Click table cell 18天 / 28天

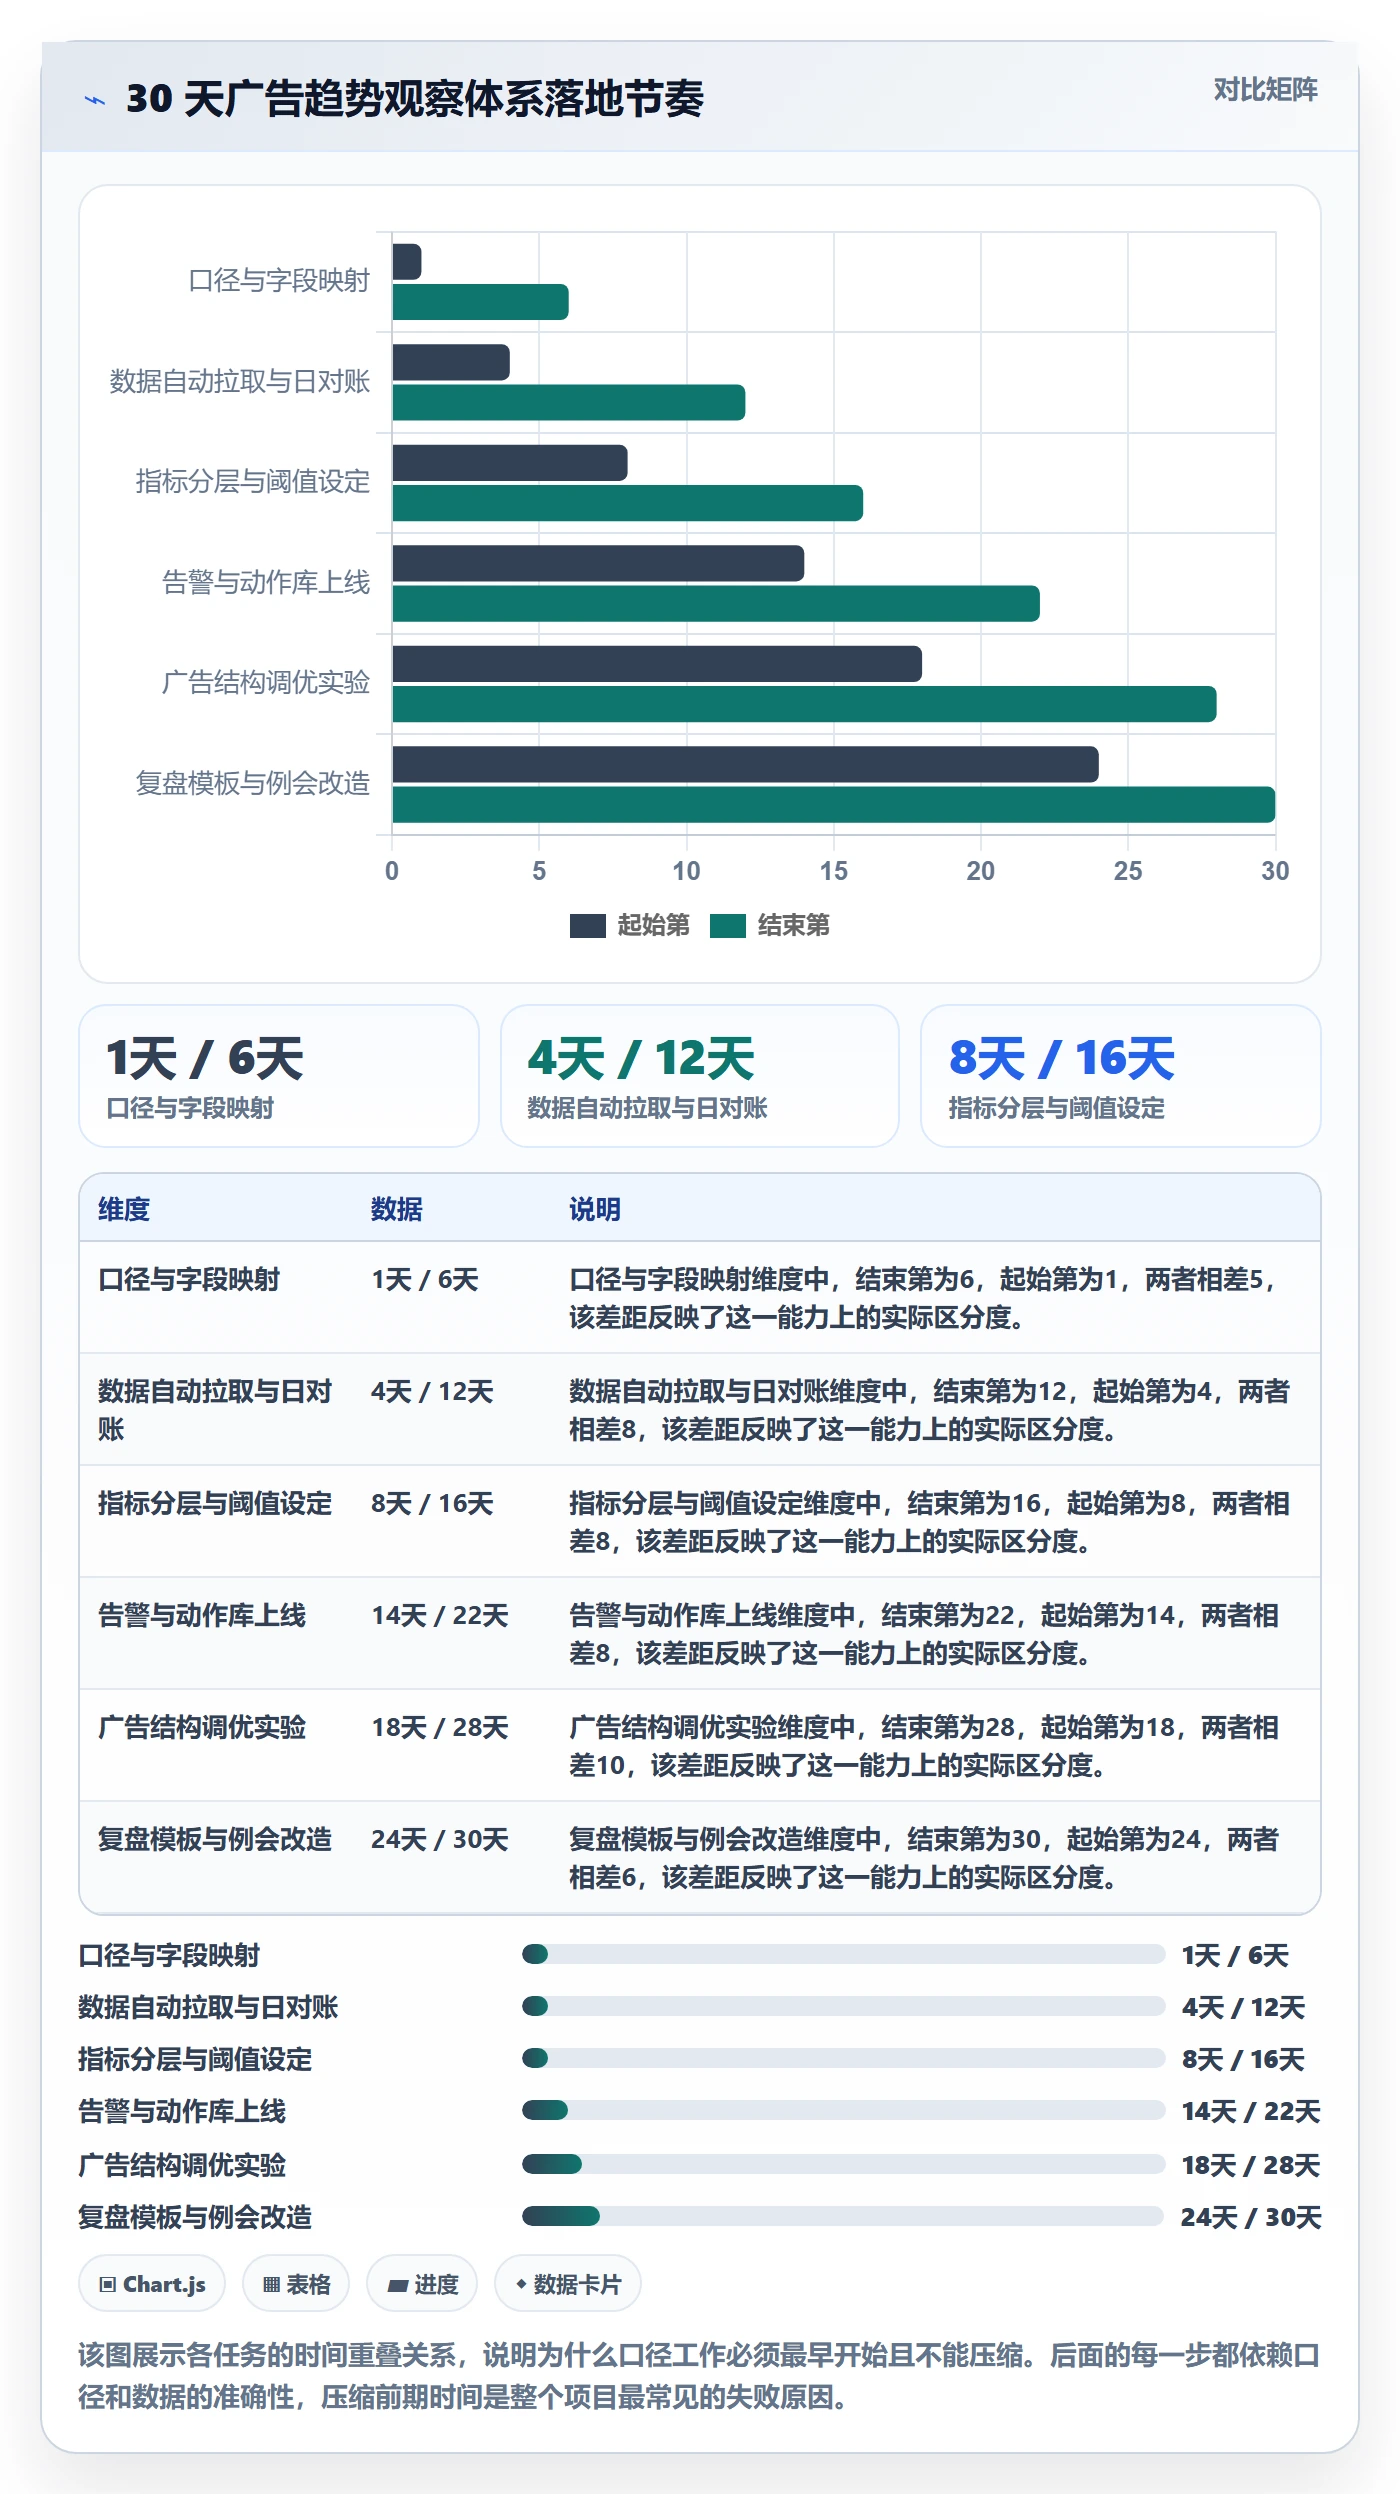[440, 1727]
